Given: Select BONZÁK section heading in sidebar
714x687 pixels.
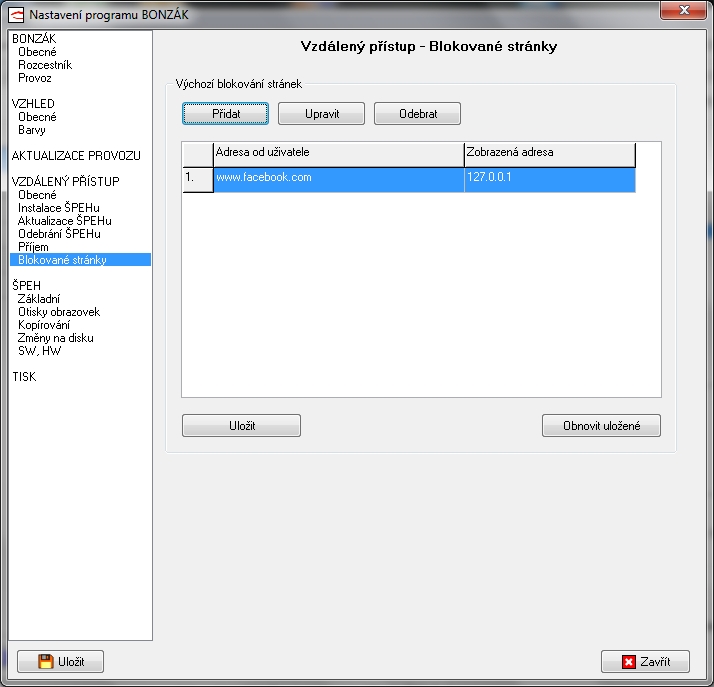Looking at the screenshot, I should [34, 39].
